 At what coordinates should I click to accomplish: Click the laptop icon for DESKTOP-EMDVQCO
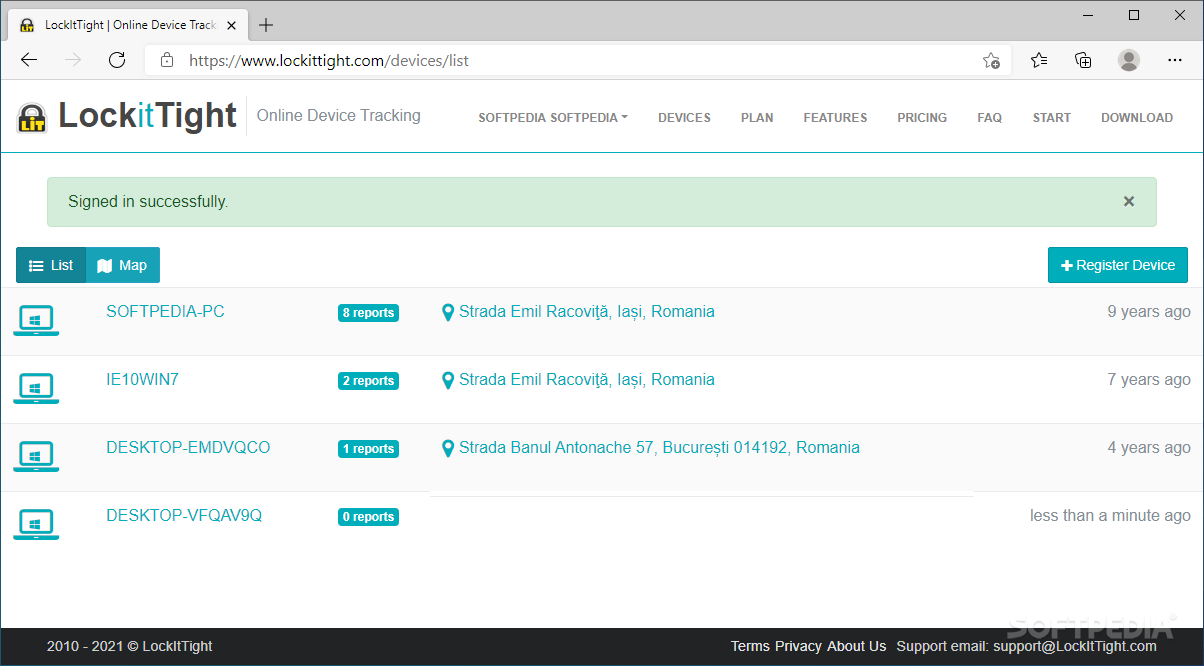(36, 457)
